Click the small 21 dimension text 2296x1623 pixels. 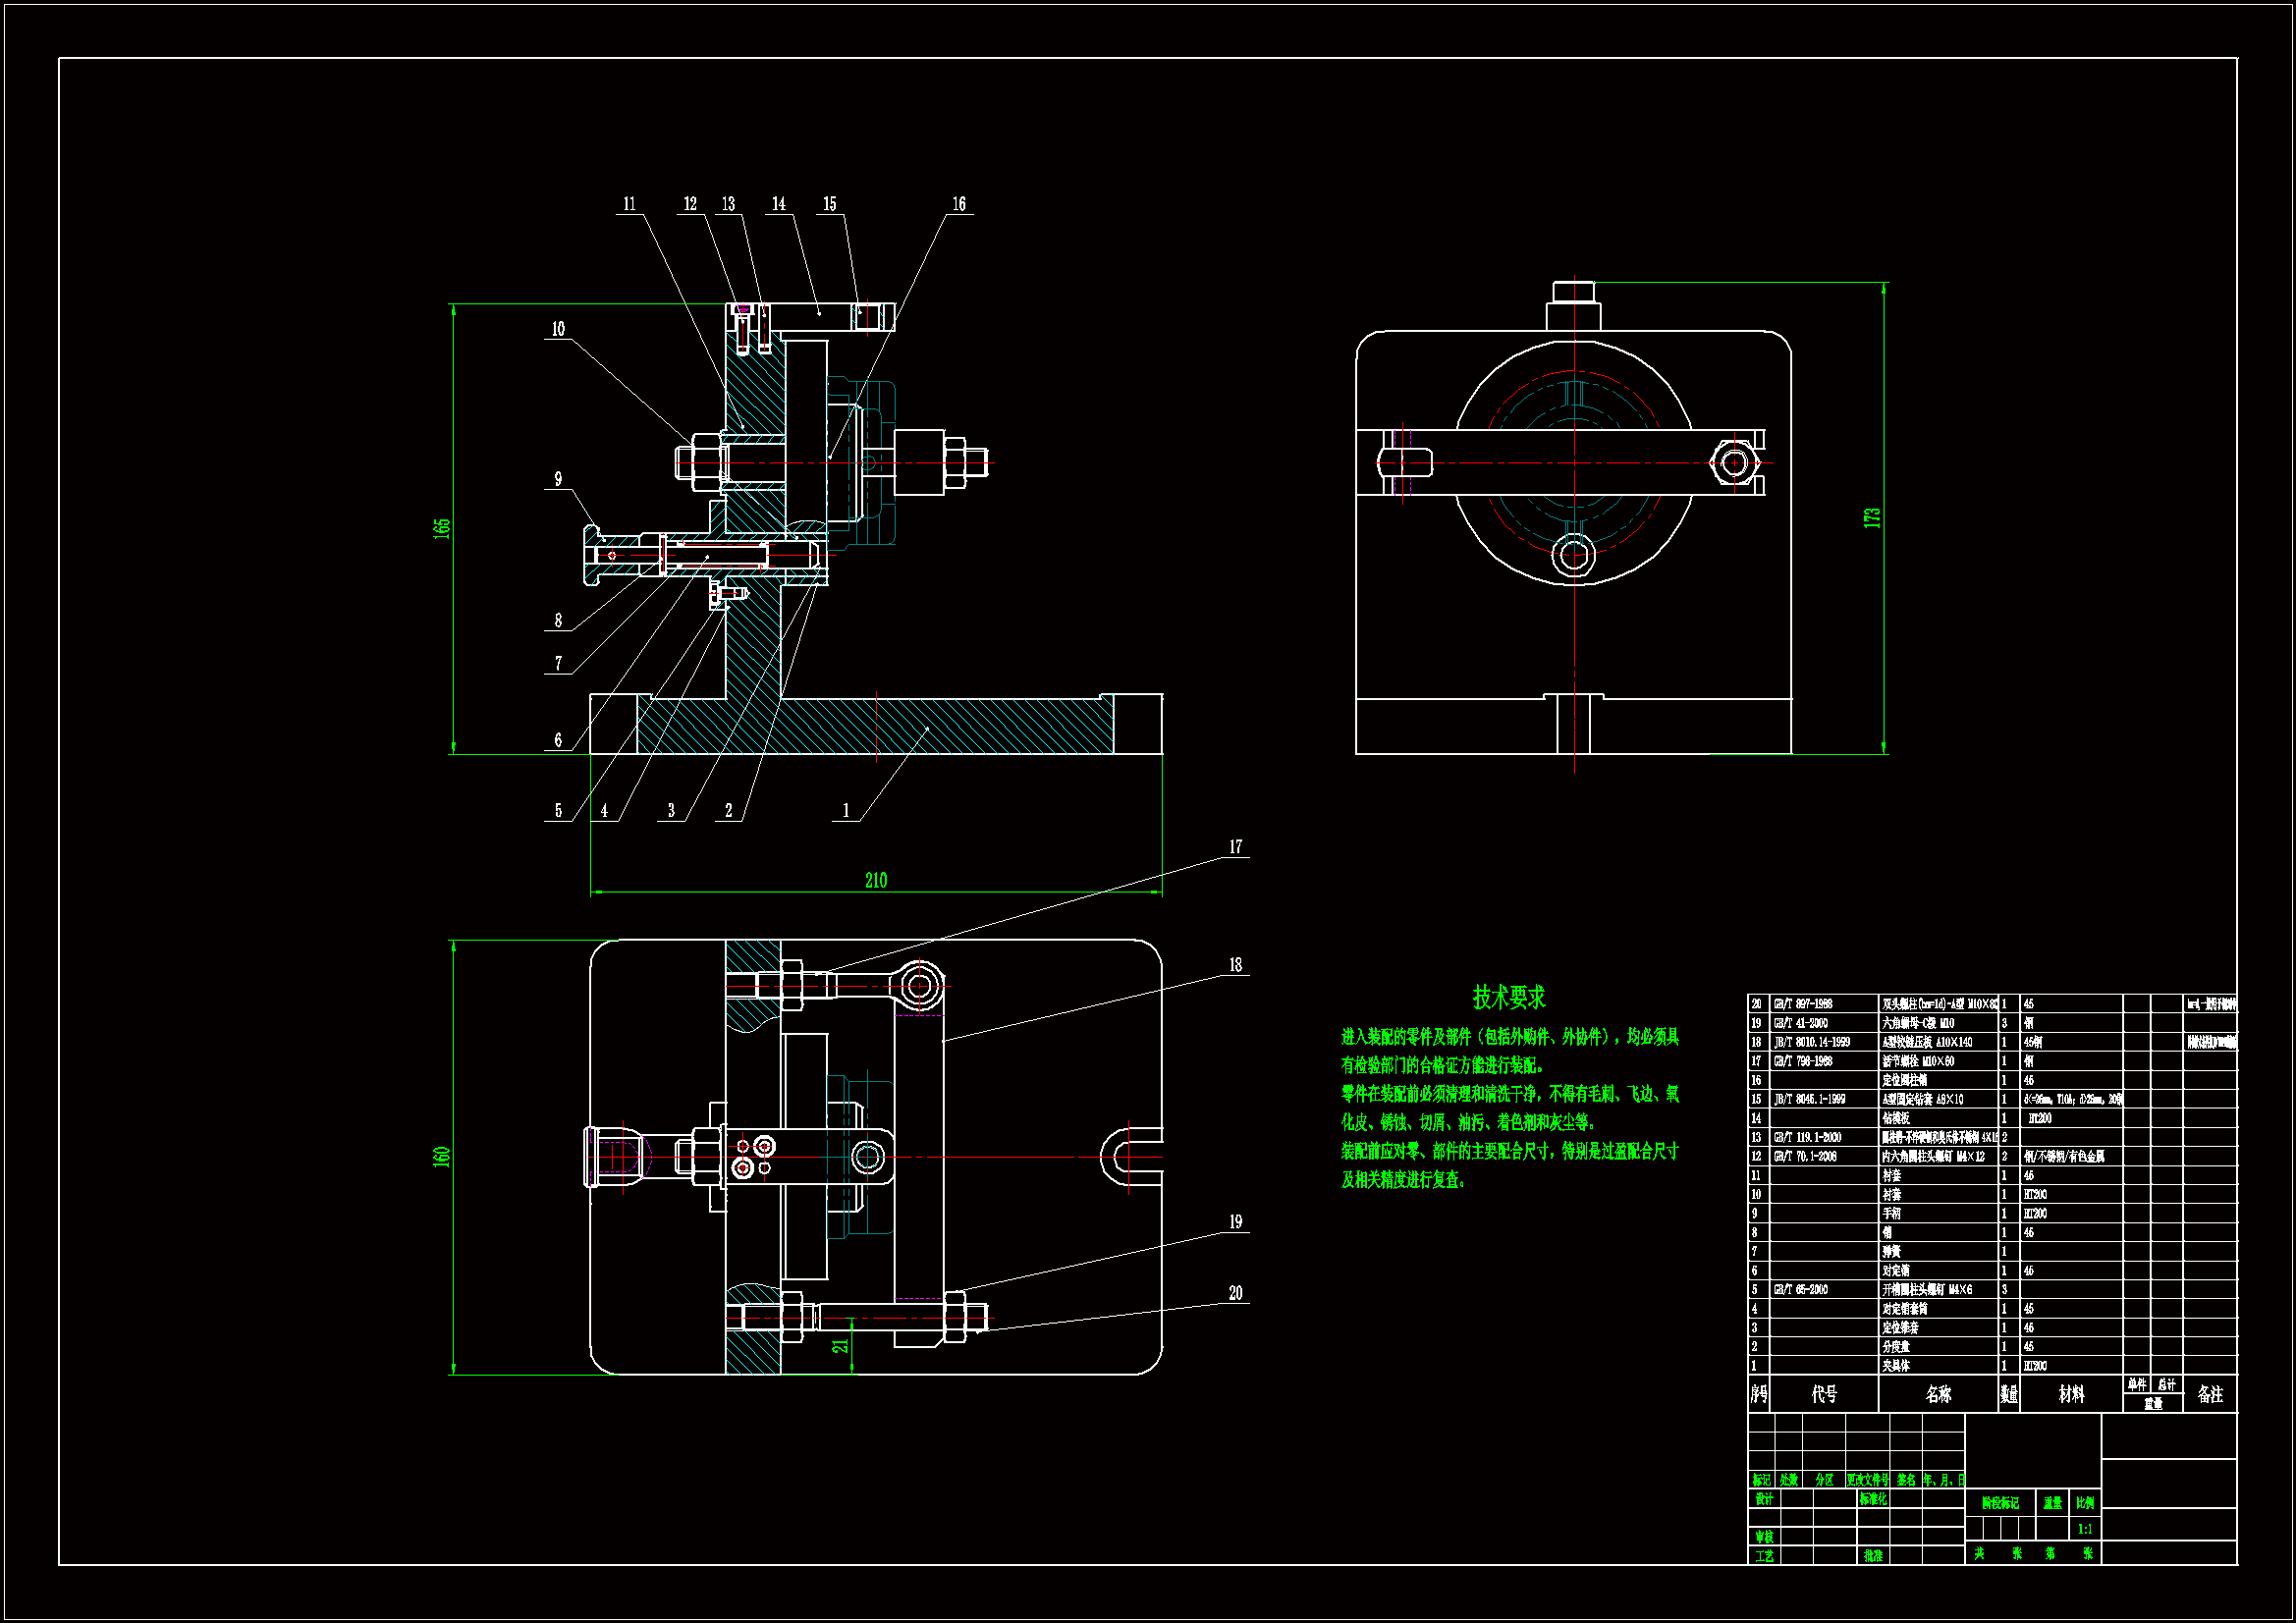click(841, 1346)
